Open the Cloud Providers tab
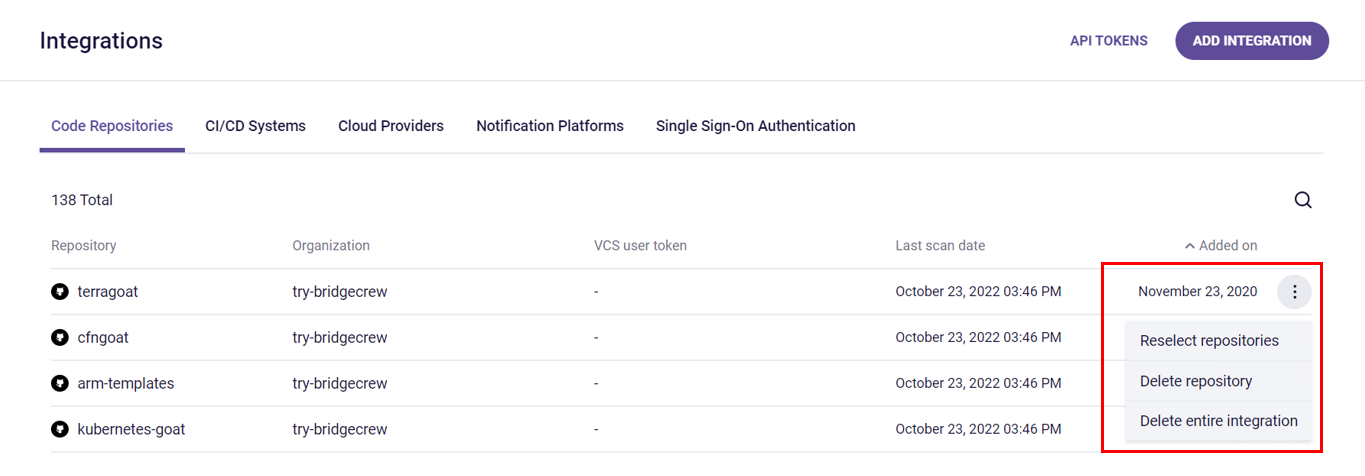Viewport: 1365px width, 476px height. [x=391, y=126]
